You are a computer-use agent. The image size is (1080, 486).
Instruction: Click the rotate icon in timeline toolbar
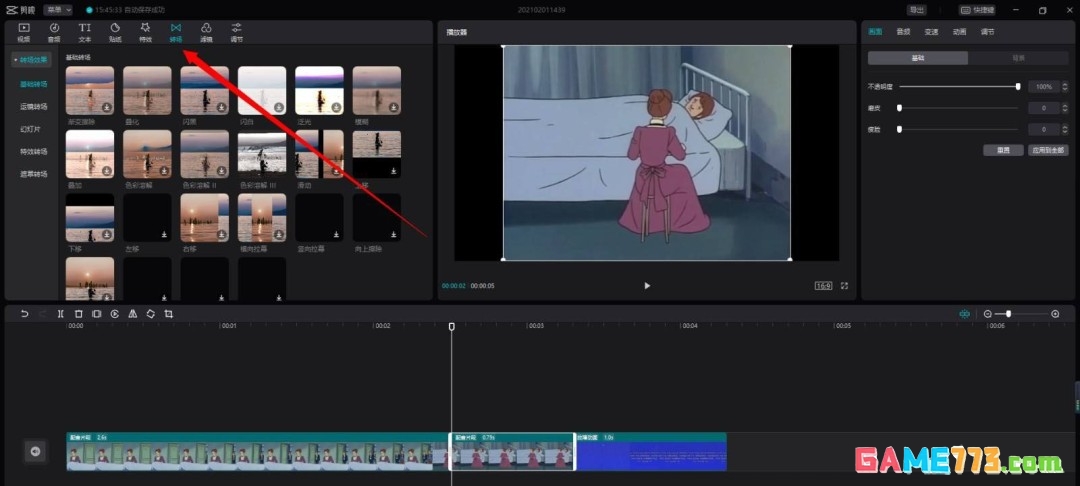150,314
